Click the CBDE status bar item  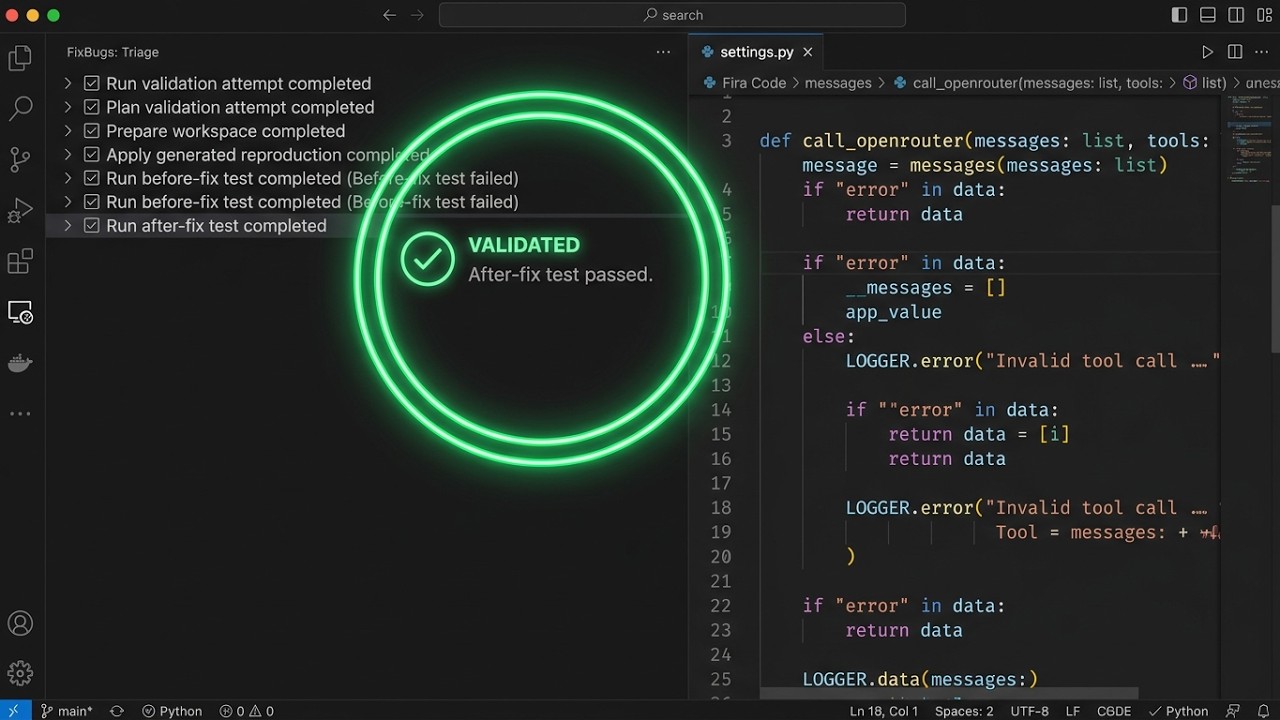[x=1115, y=711]
